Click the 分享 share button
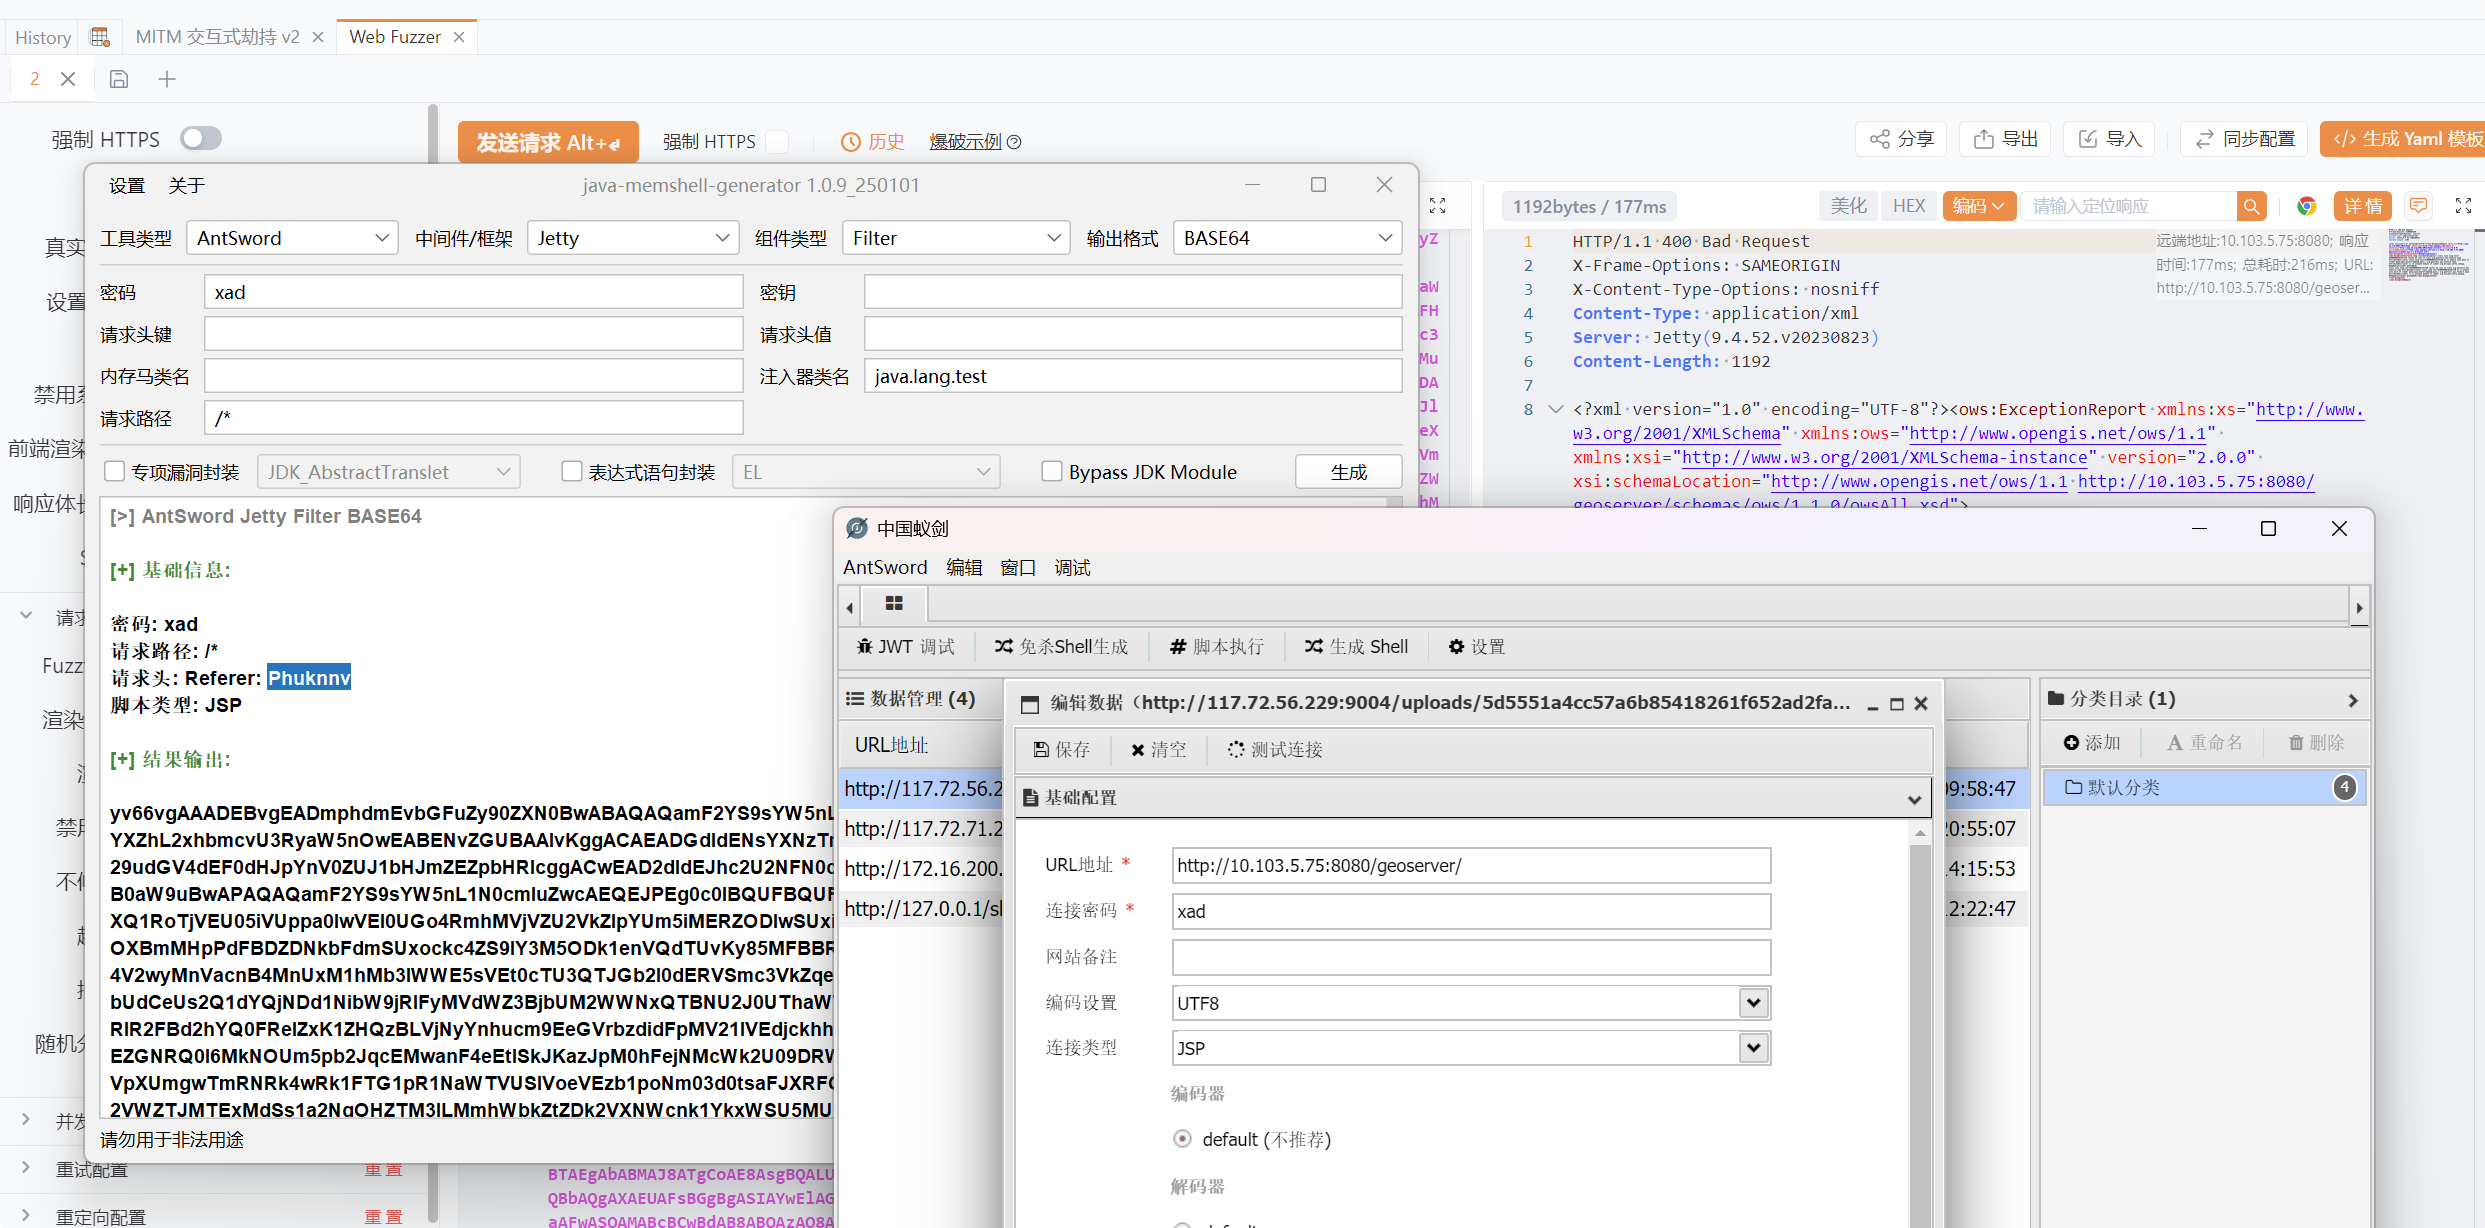This screenshot has height=1228, width=2485. pyautogui.click(x=1901, y=139)
